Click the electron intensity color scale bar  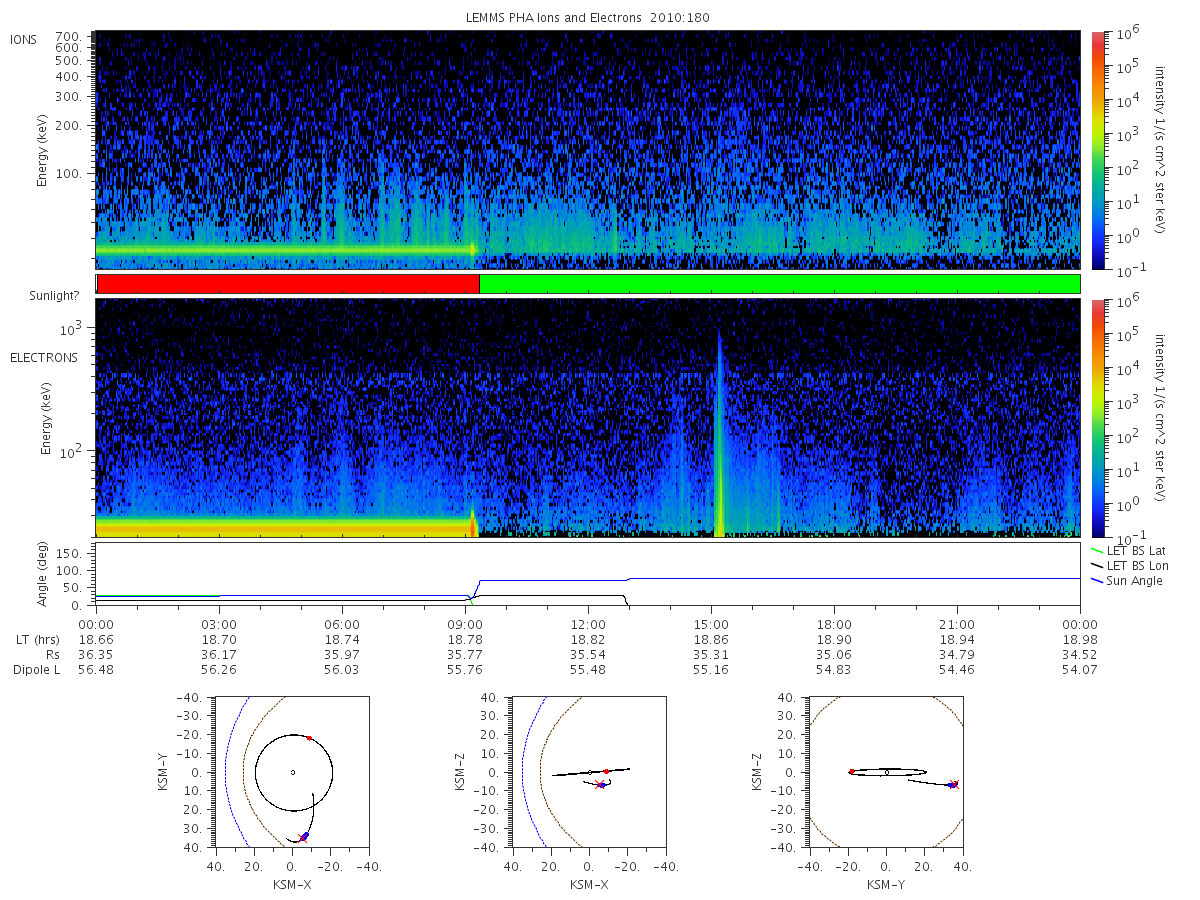[1097, 417]
